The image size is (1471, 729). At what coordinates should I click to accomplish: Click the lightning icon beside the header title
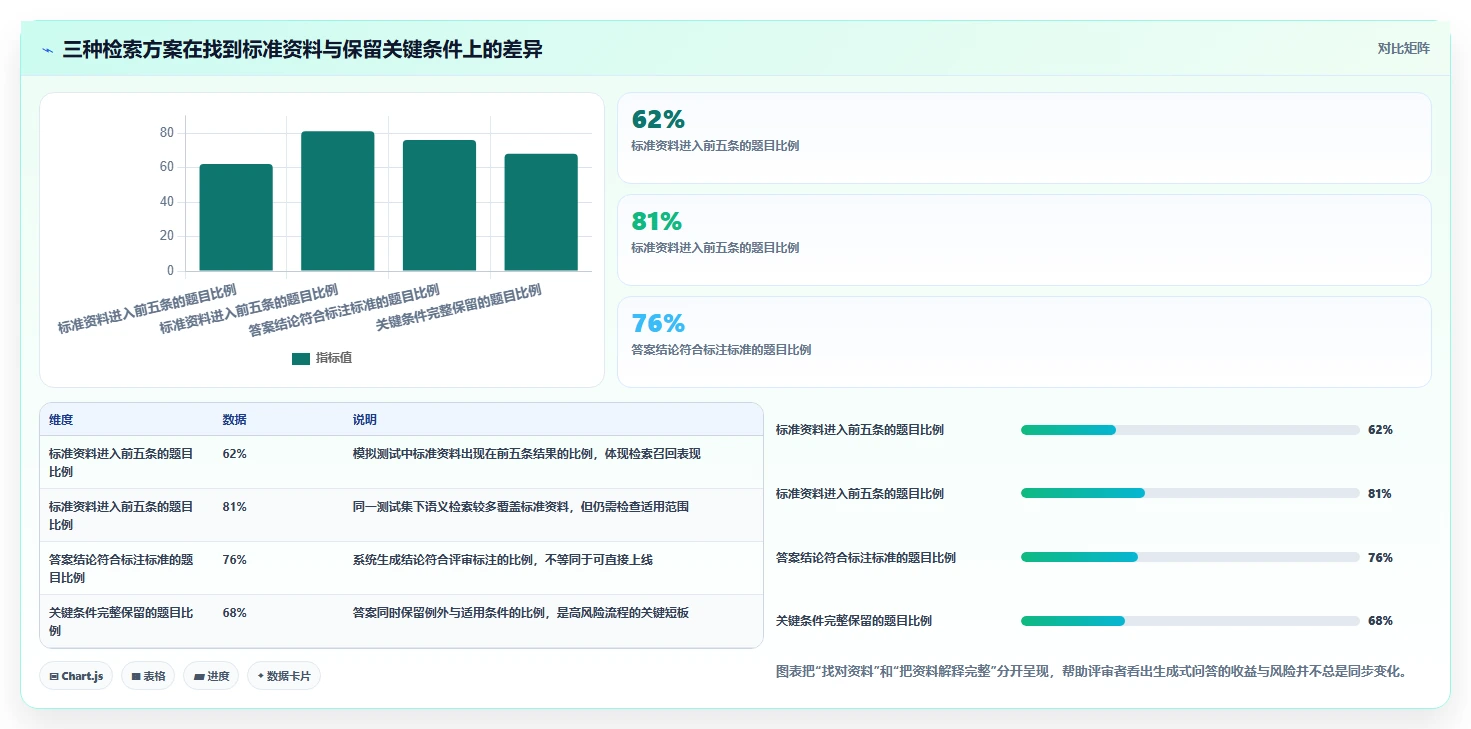click(48, 50)
